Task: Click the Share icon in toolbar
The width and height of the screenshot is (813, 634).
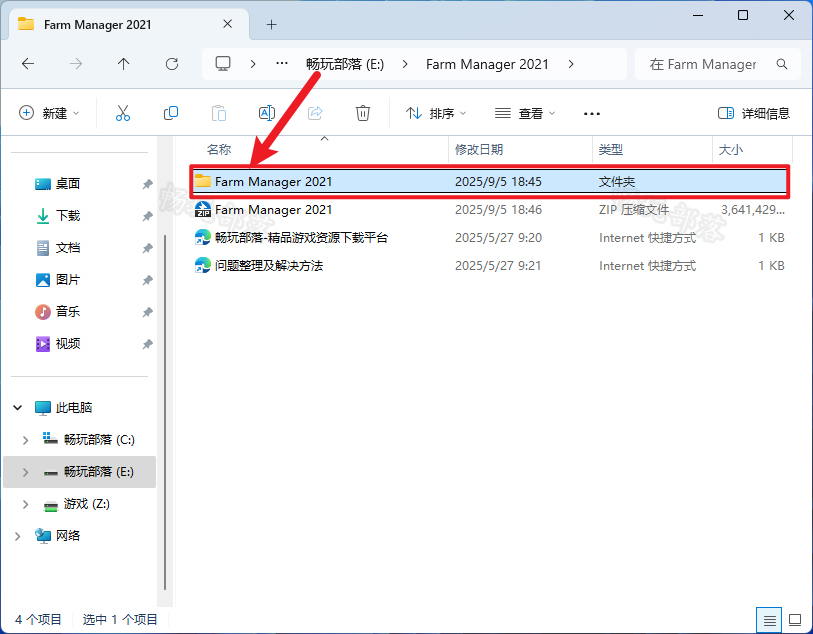Action: point(315,113)
